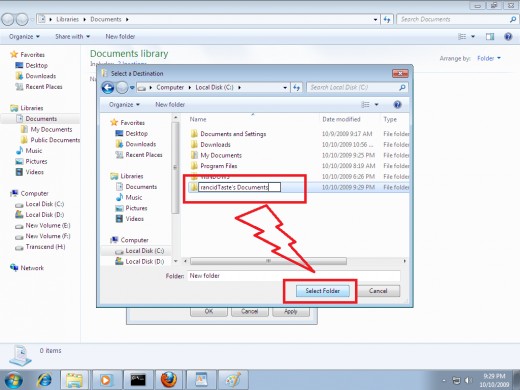This screenshot has width=520, height=390.
Task: Click New folder in Explorer toolbar
Action: click(x=120, y=37)
